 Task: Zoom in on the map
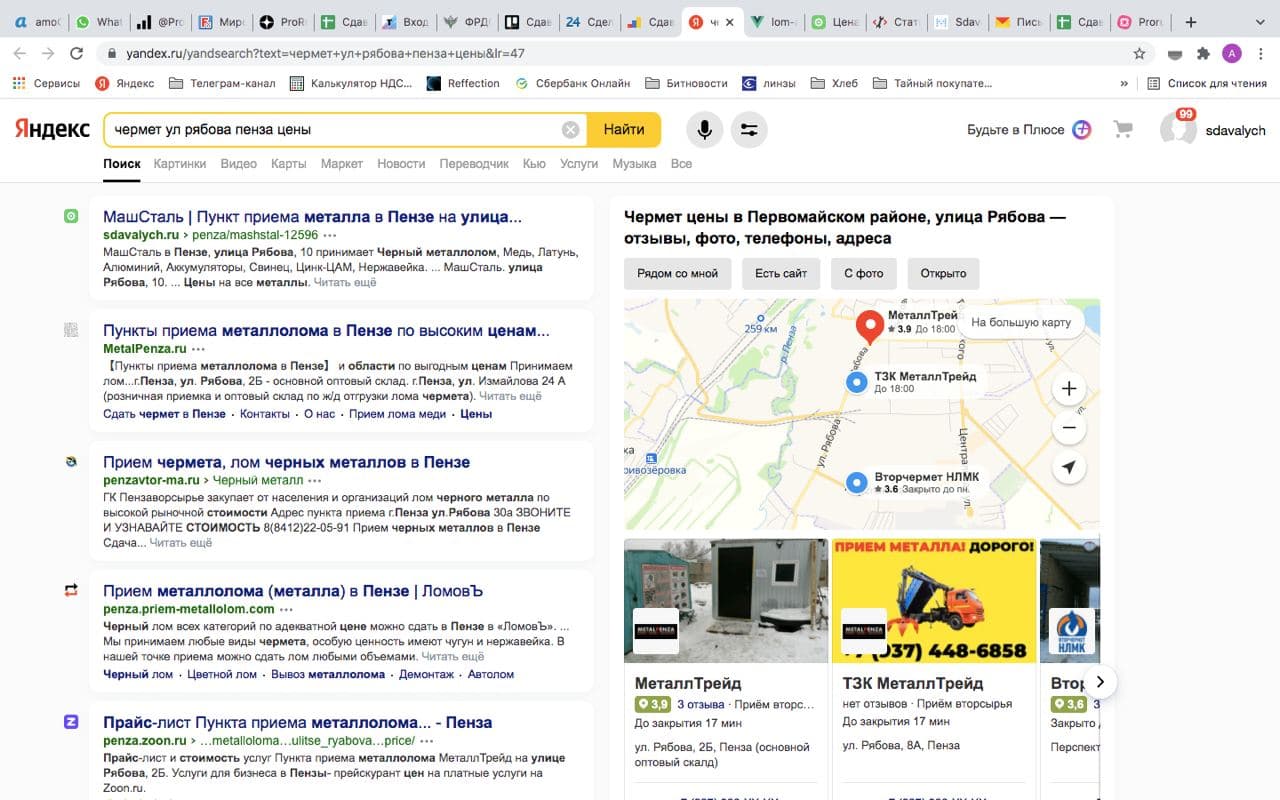pyautogui.click(x=1069, y=388)
